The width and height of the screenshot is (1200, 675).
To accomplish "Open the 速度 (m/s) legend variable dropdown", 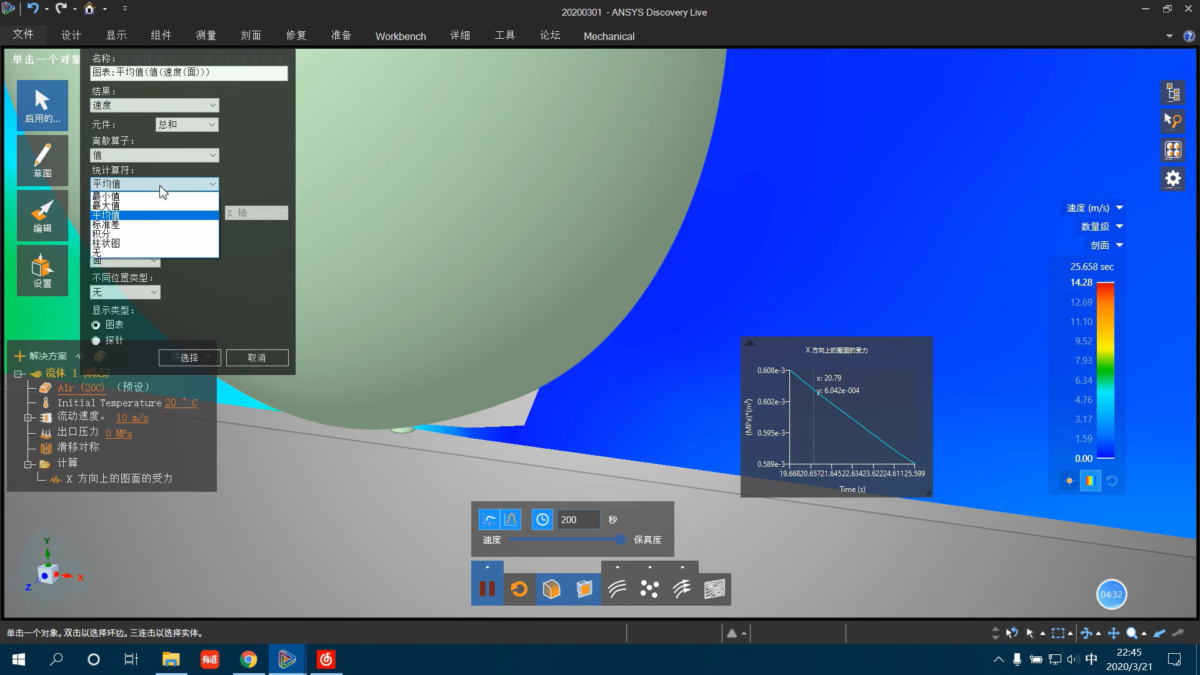I will coord(1094,208).
